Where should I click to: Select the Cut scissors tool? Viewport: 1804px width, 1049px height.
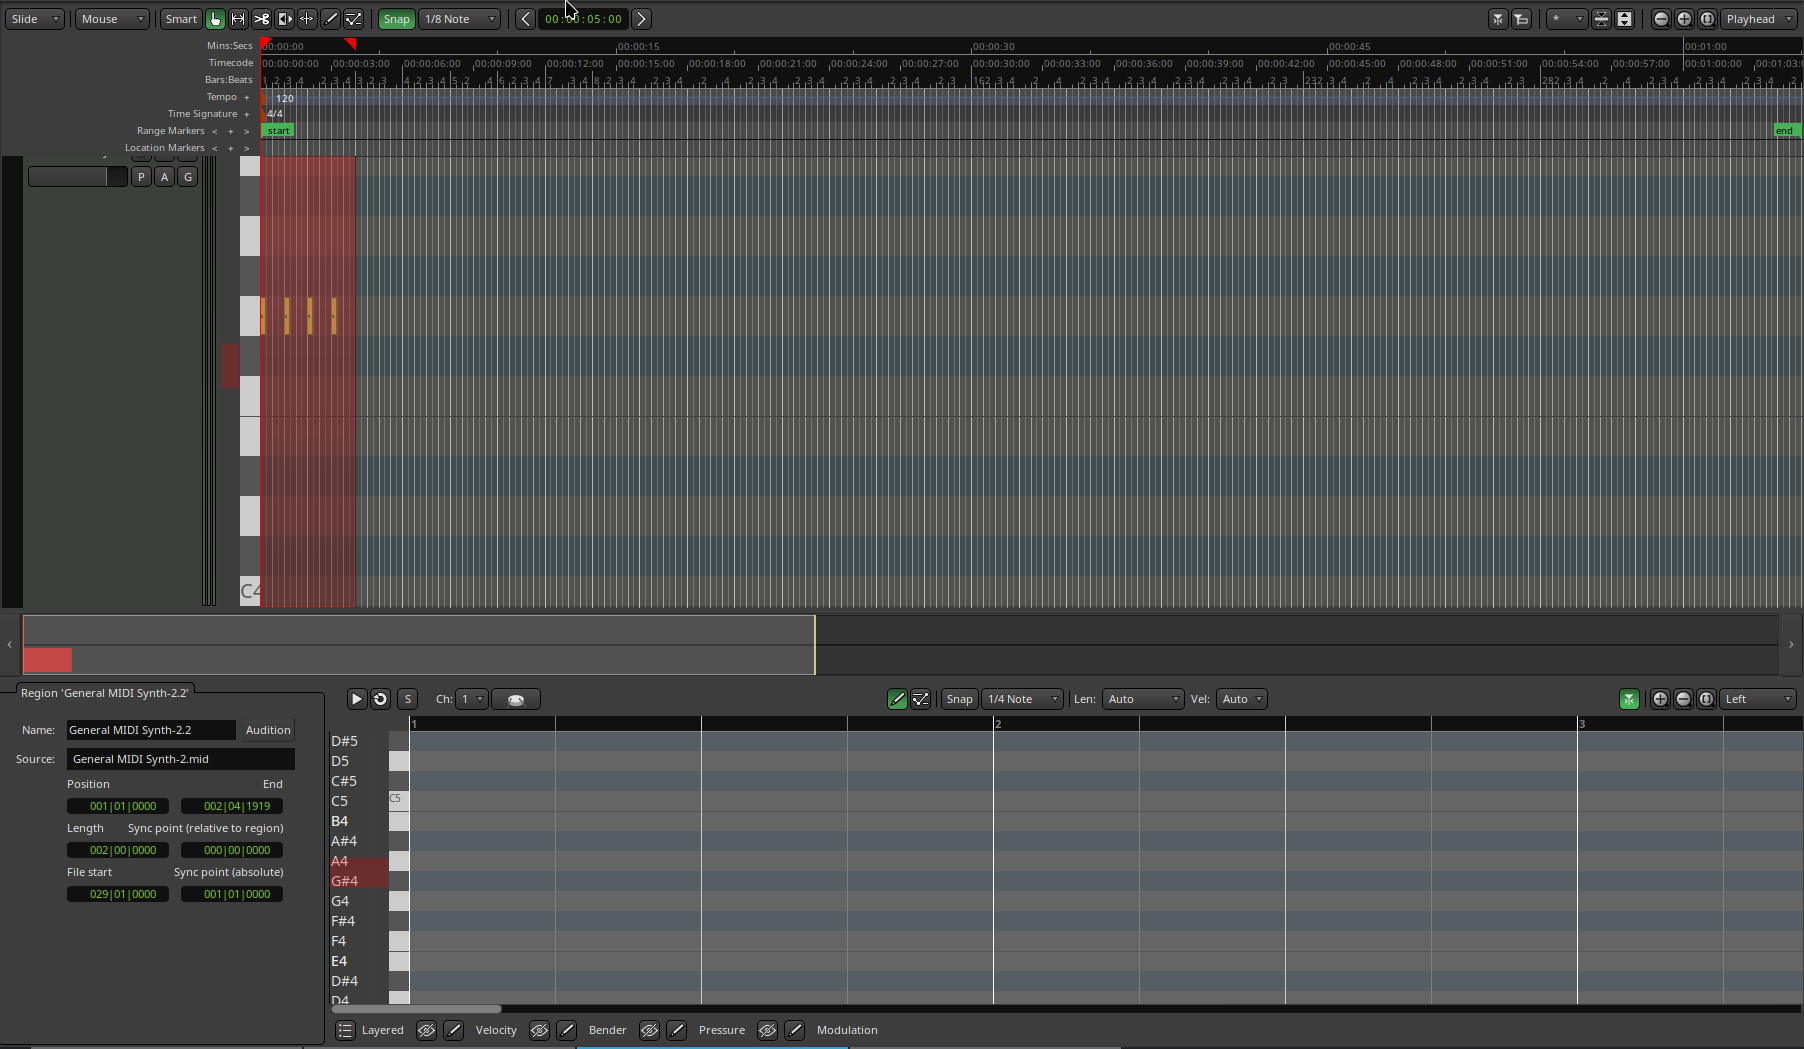tap(261, 19)
